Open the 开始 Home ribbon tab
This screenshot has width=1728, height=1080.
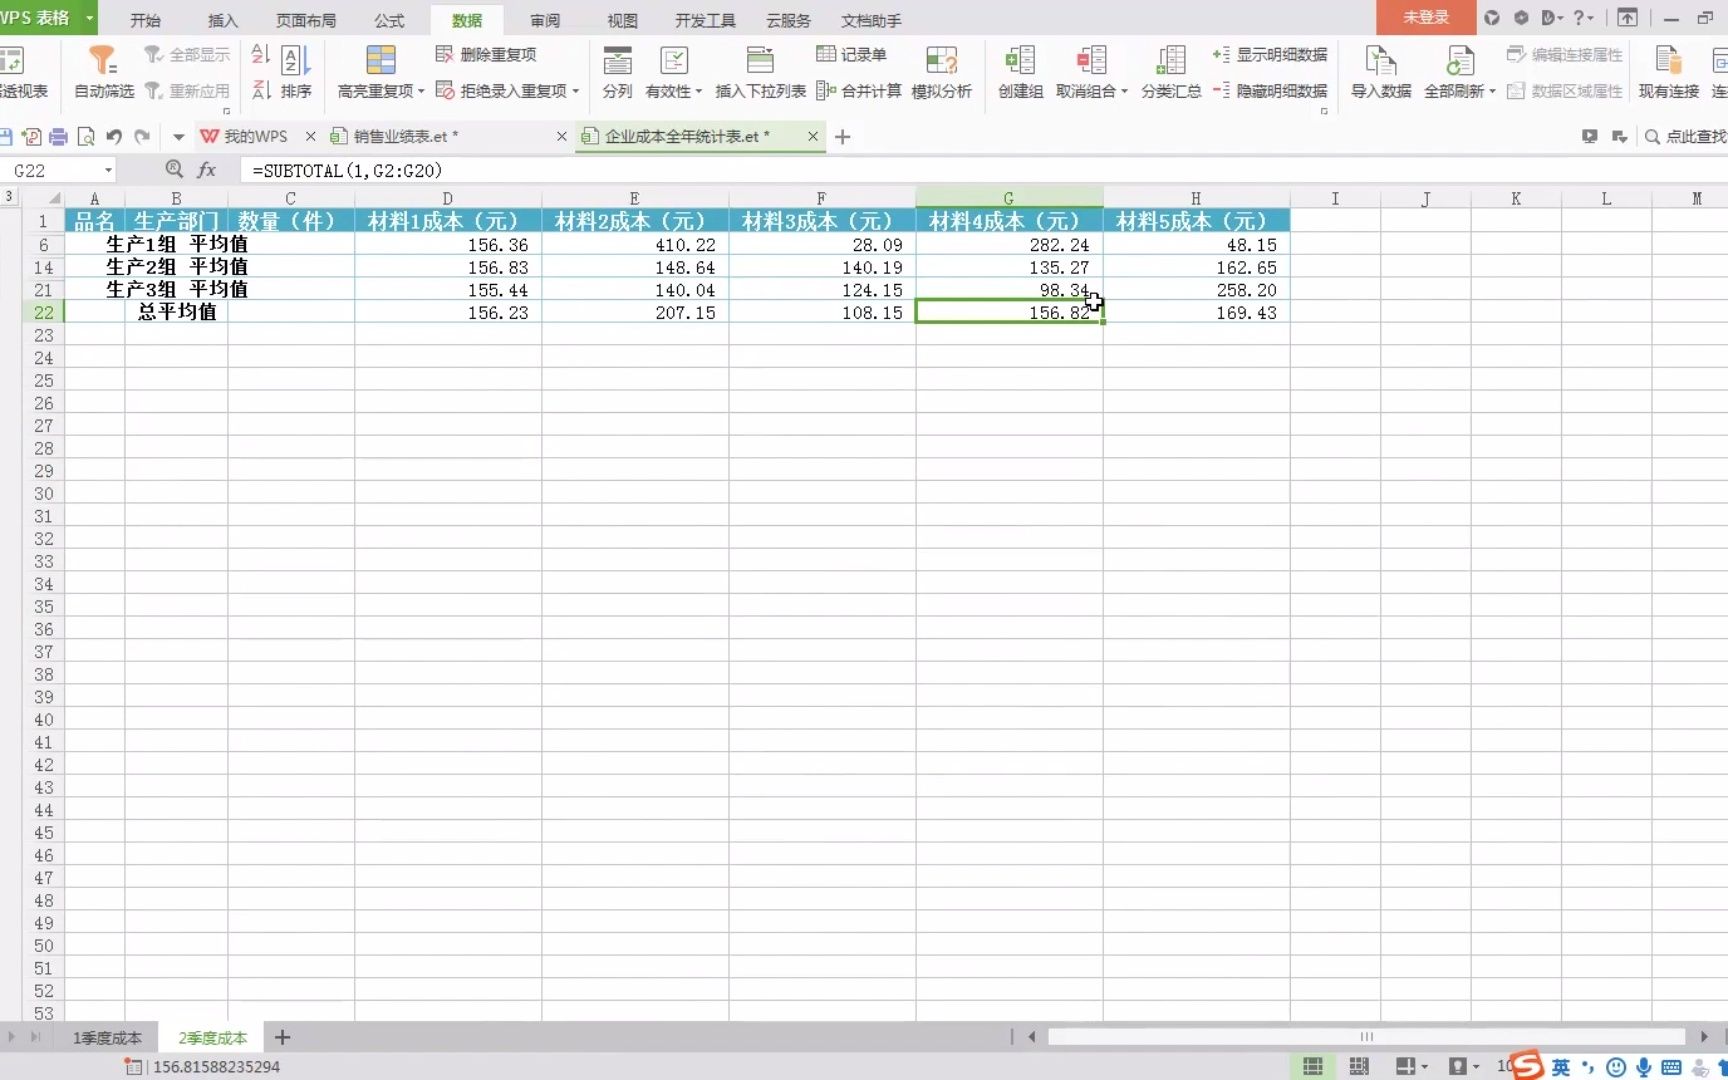[x=145, y=20]
